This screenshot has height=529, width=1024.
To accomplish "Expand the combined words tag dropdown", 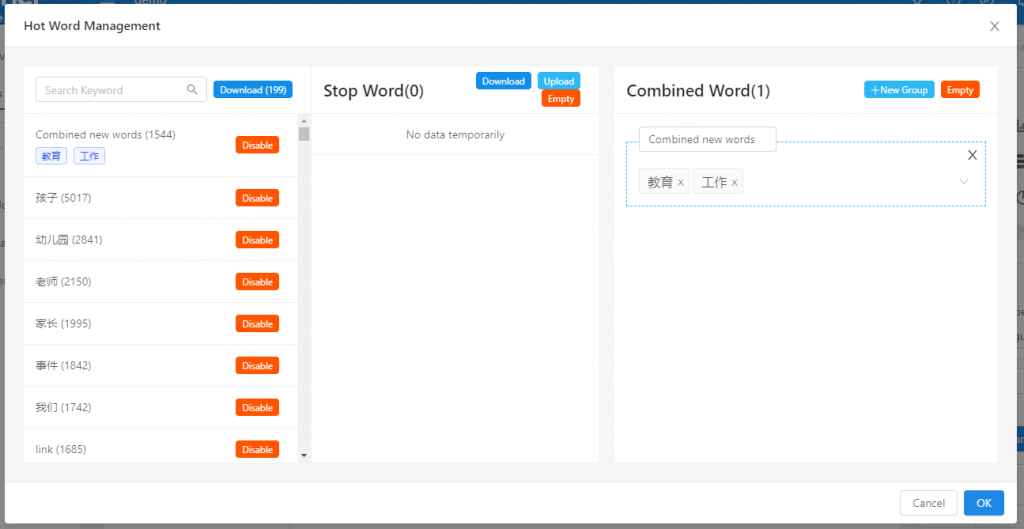I will coord(964,182).
